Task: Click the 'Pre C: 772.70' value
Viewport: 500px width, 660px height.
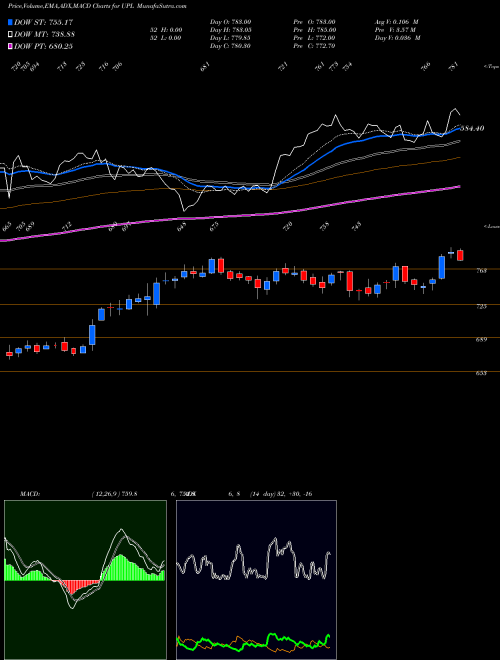Action: (x=314, y=46)
